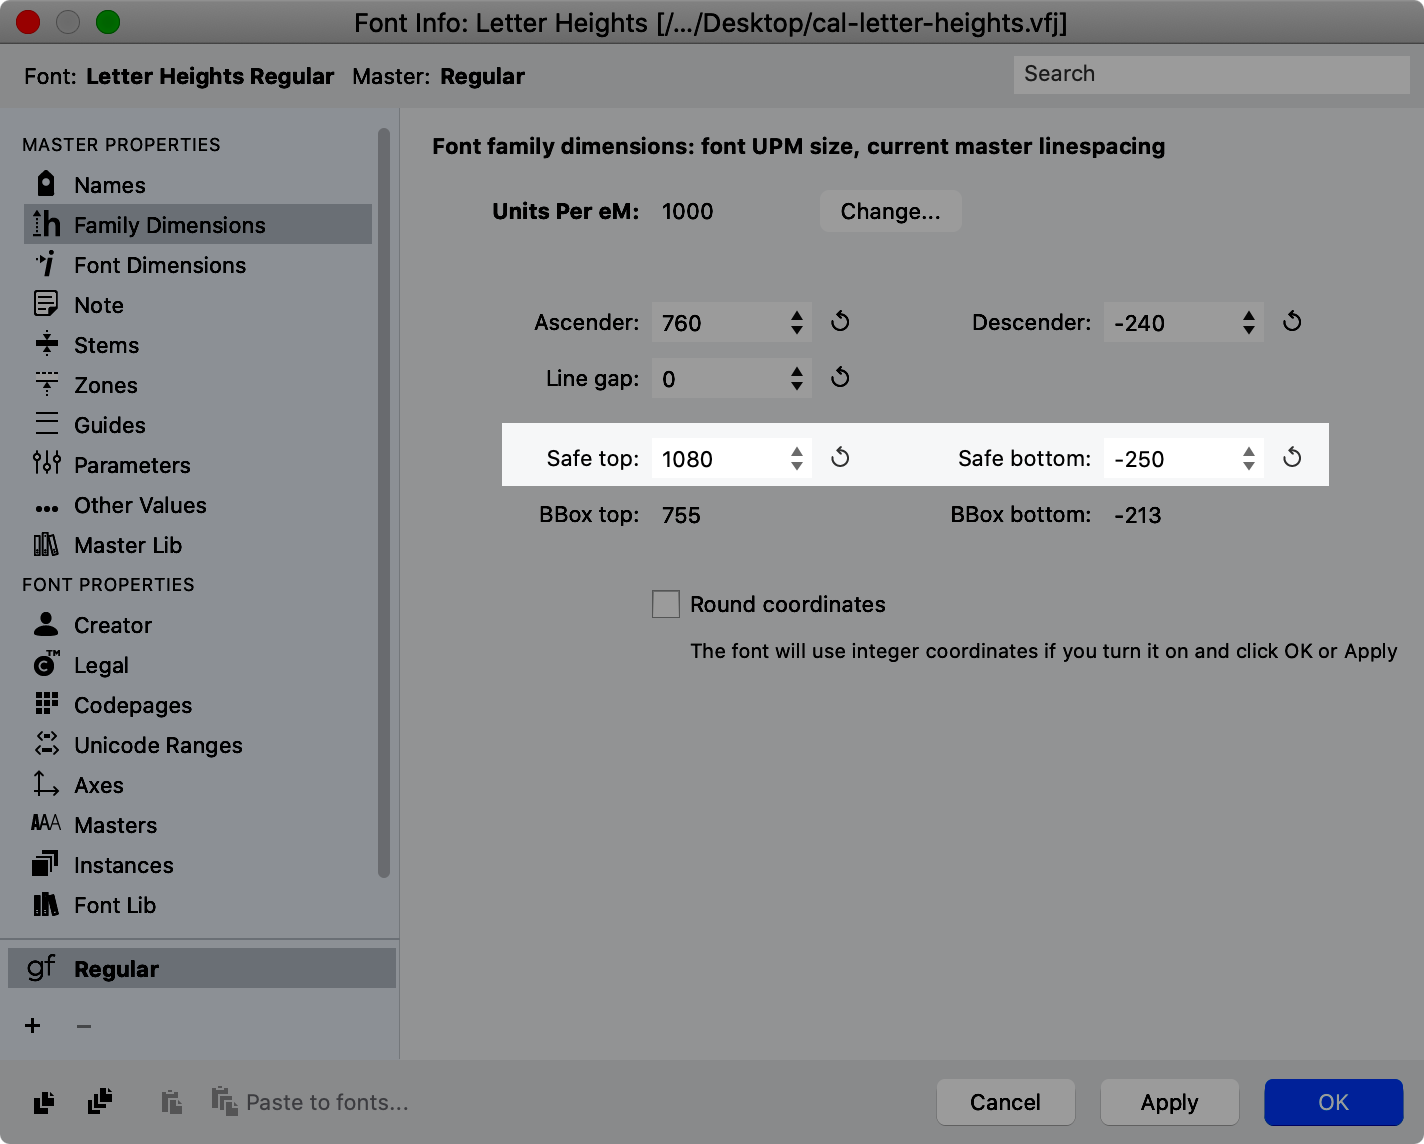Confirm with the OK button

1333,1102
